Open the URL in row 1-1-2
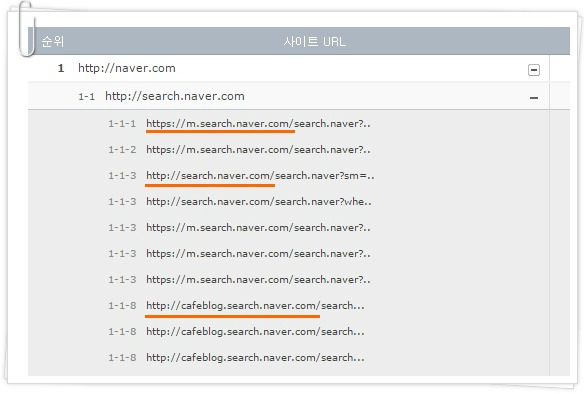This screenshot has width=584, height=394. pyautogui.click(x=258, y=150)
